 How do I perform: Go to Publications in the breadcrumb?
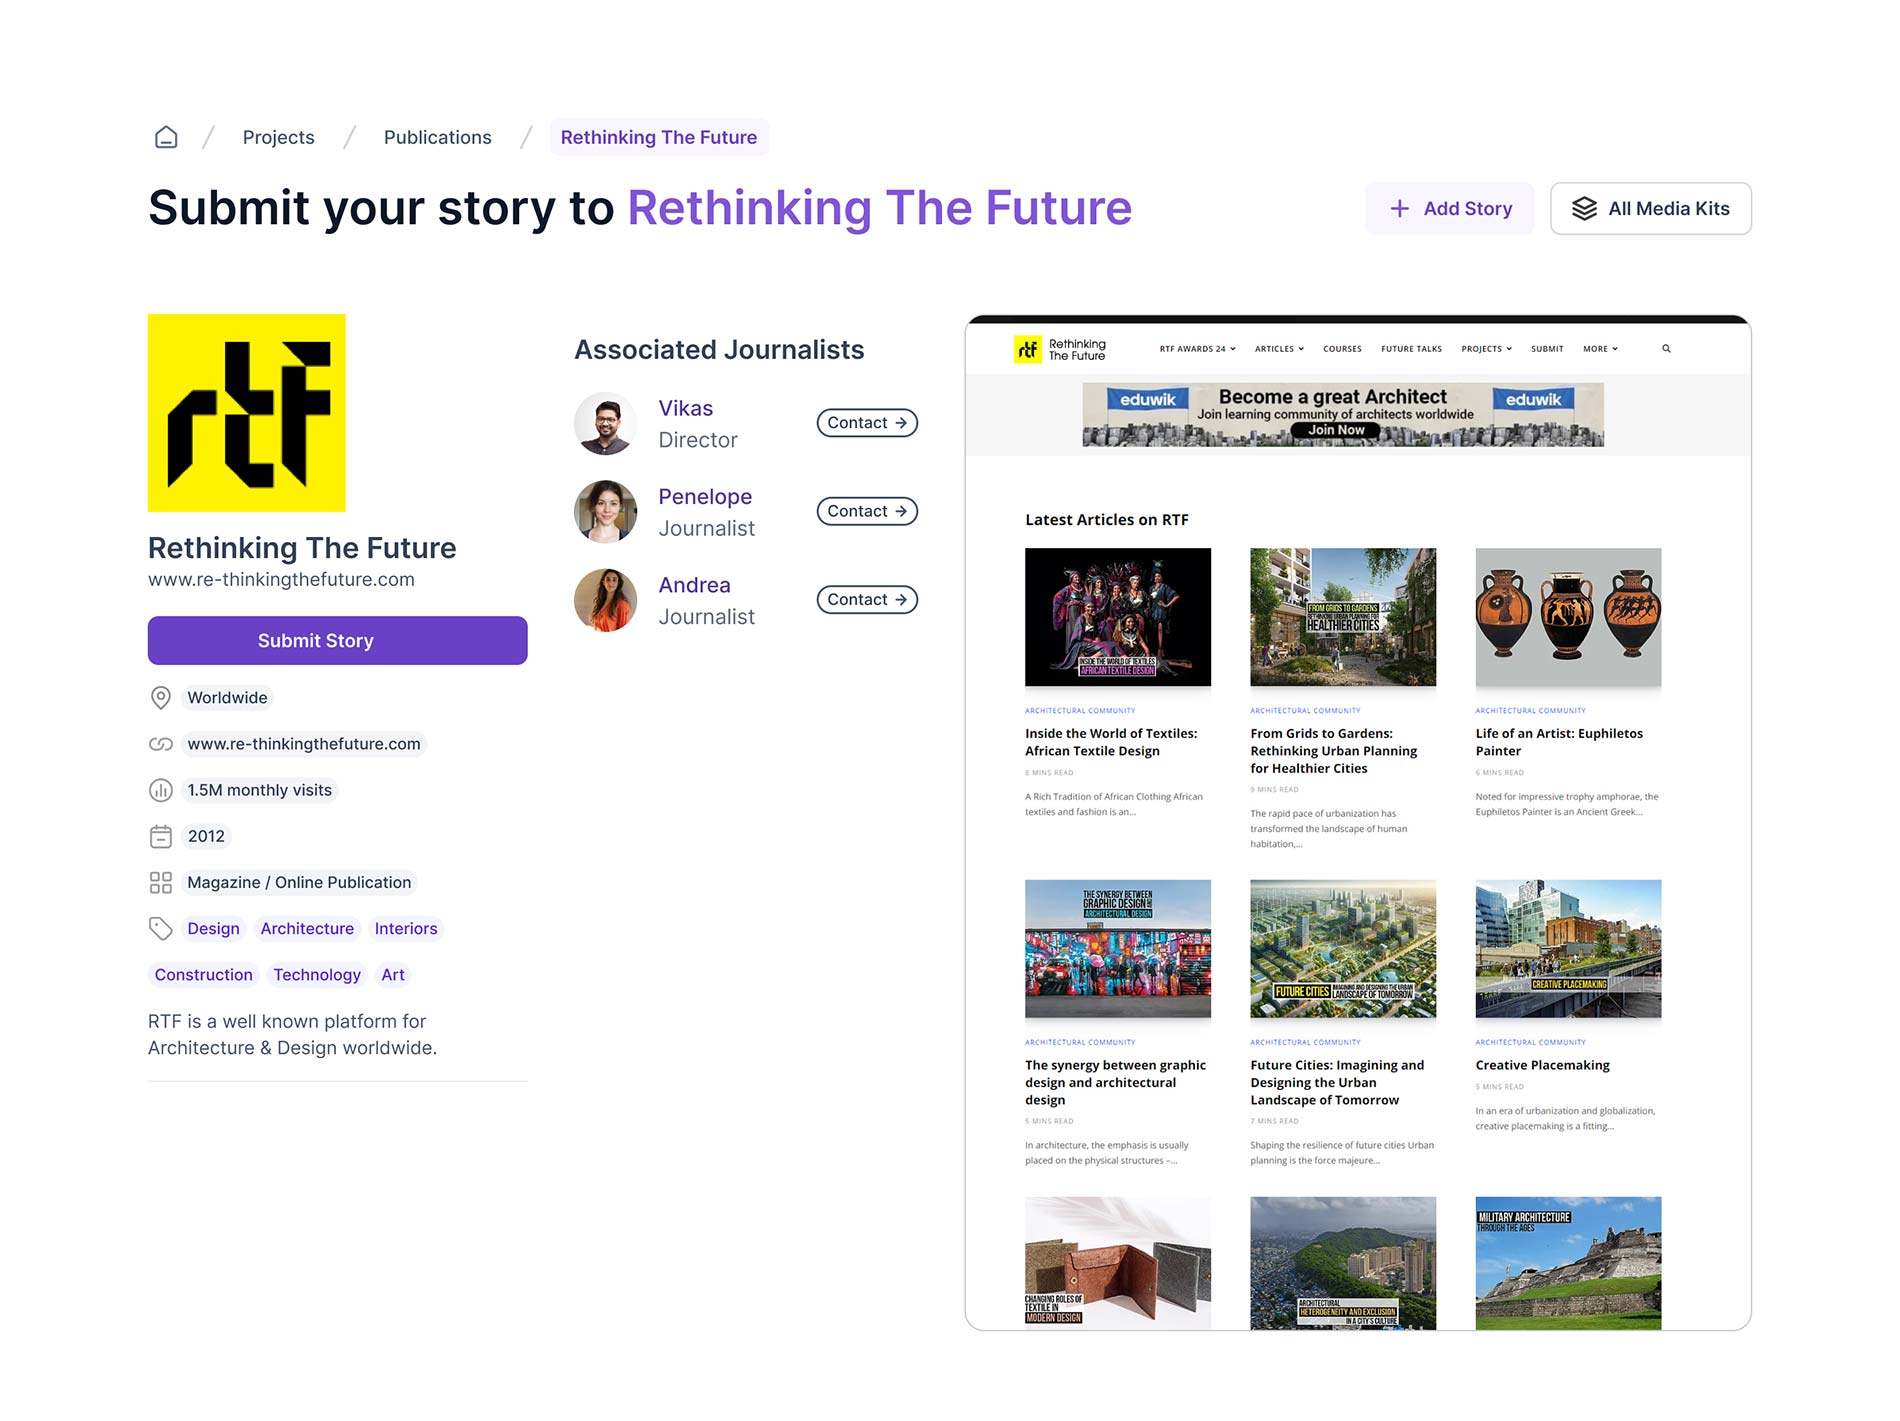(x=437, y=137)
